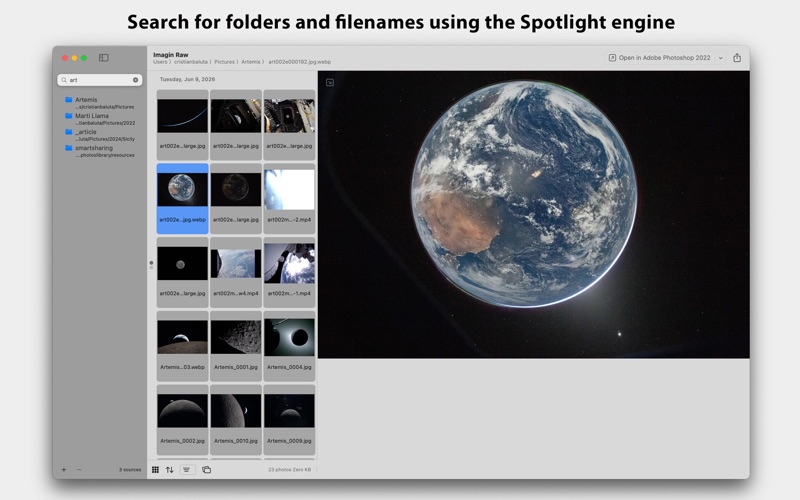Viewport: 800px width, 500px height.
Task: Click the preview corner expand icon
Action: tap(330, 82)
